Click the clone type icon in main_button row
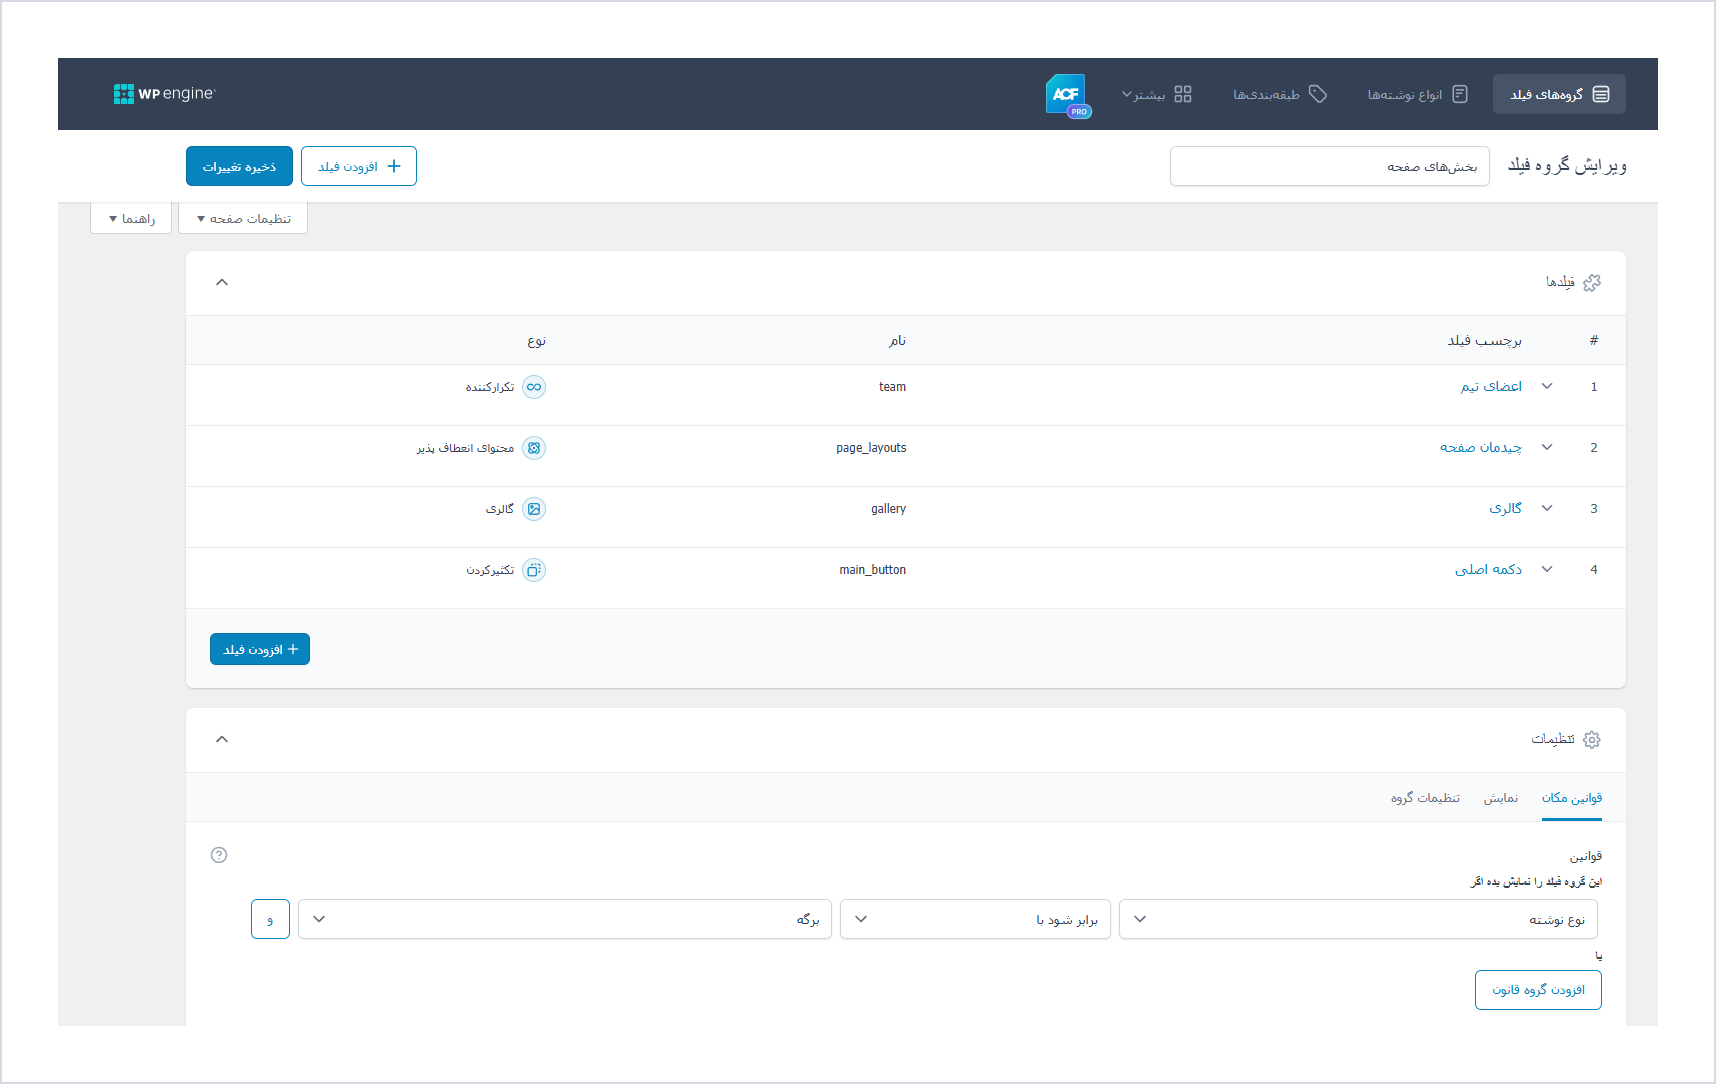This screenshot has height=1084, width=1716. click(x=534, y=570)
